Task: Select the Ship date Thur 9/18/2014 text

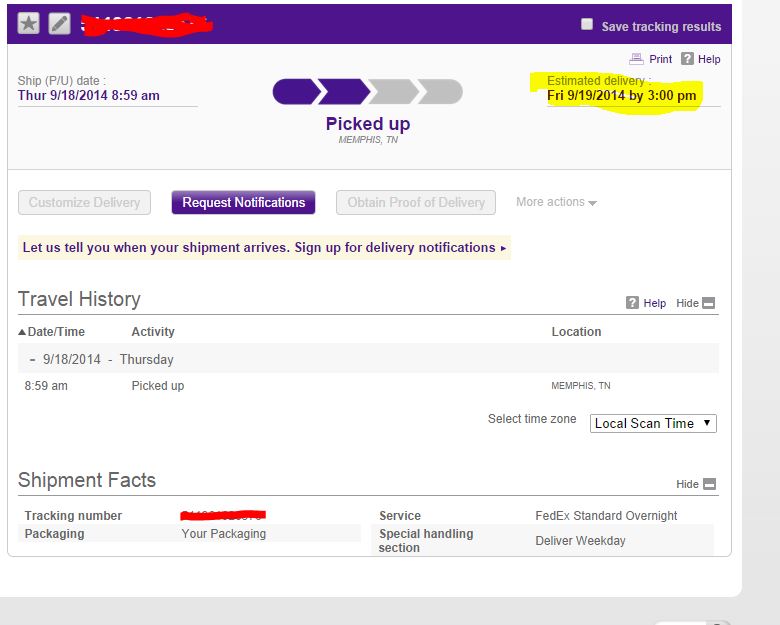Action: click(x=89, y=96)
